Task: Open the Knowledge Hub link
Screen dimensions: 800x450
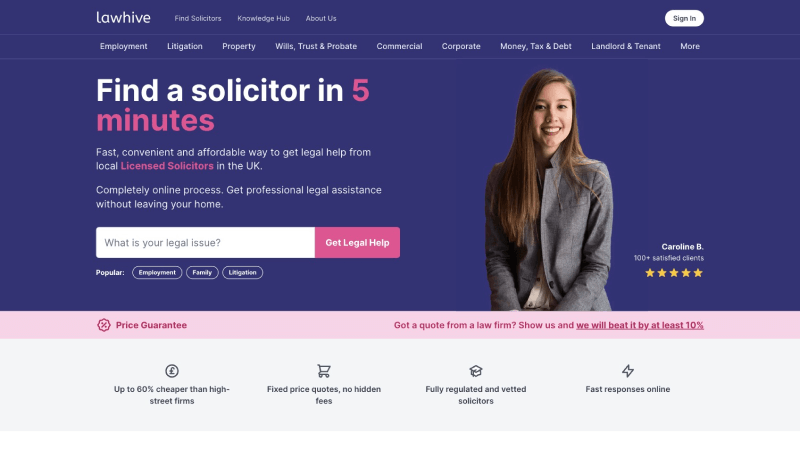Action: tap(263, 18)
